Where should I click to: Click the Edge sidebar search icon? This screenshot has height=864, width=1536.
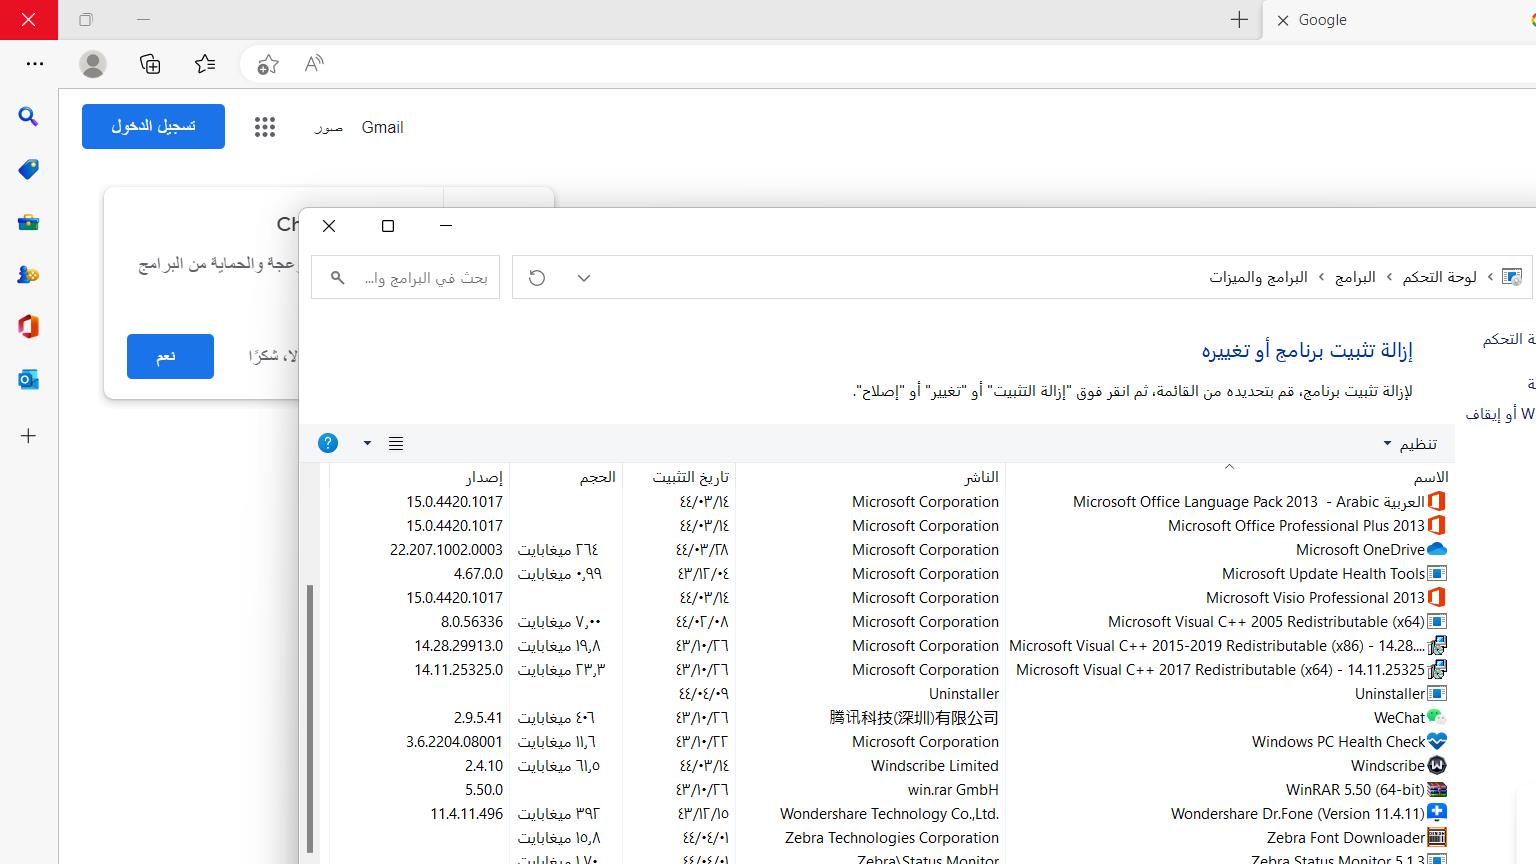click(x=28, y=117)
